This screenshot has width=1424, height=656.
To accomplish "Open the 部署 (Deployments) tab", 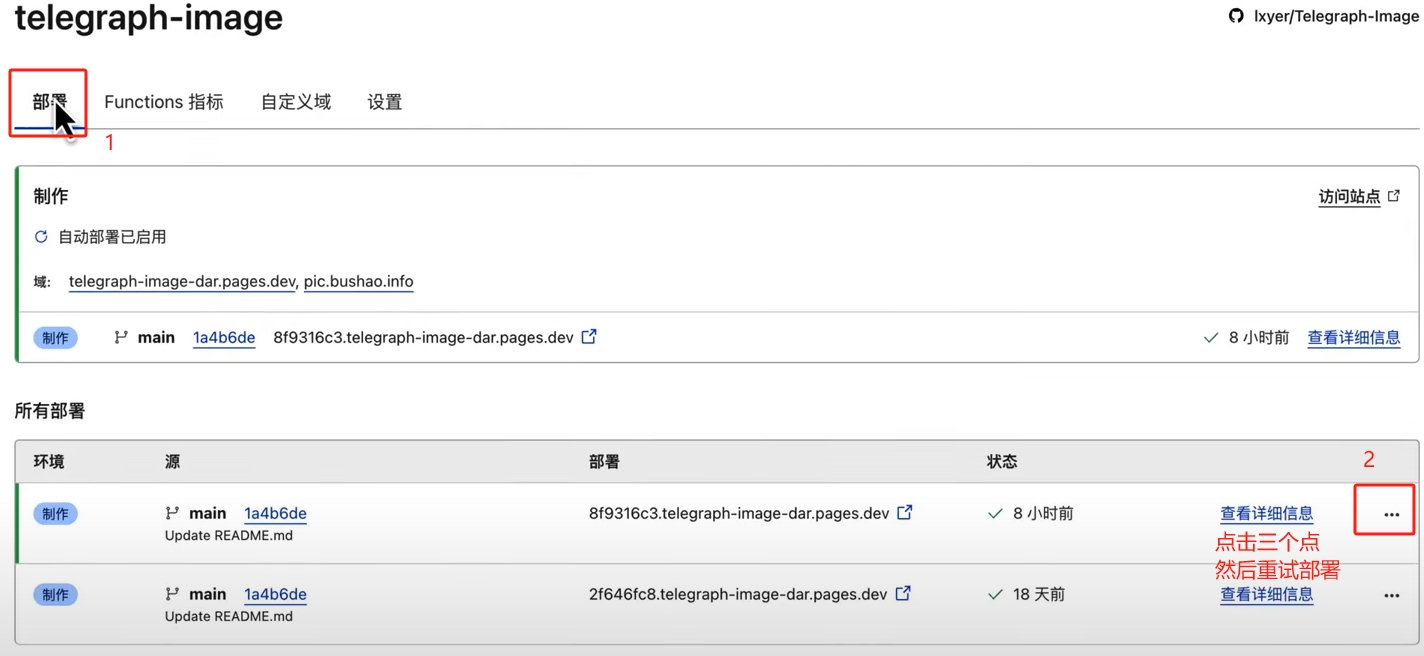I will pyautogui.click(x=49, y=102).
